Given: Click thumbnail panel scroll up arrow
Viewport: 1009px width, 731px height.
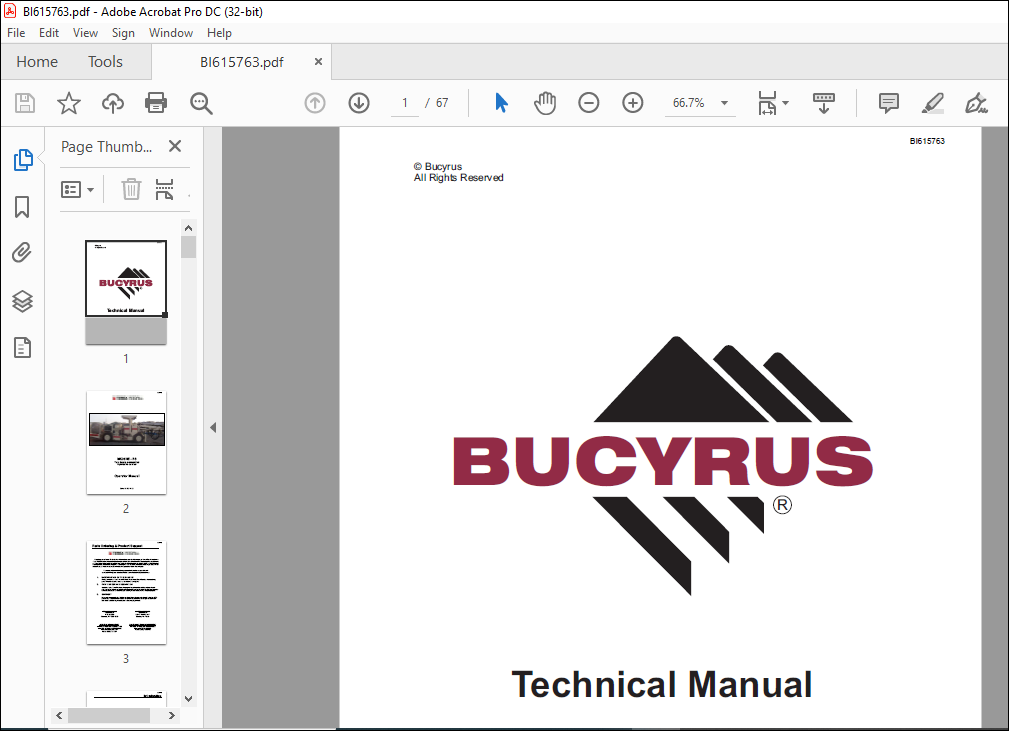Looking at the screenshot, I should [x=188, y=228].
